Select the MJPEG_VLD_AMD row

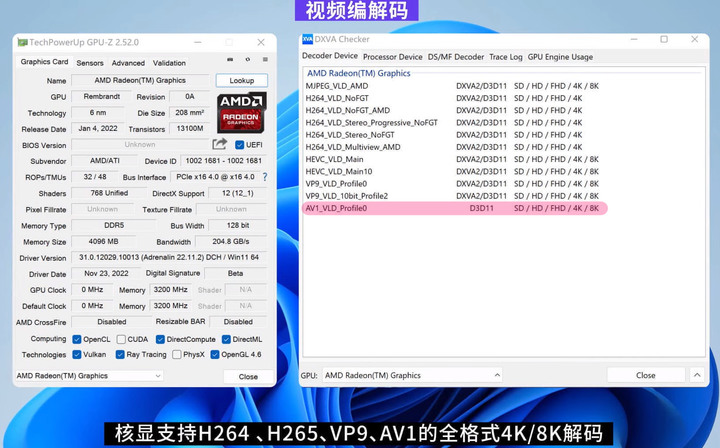click(x=452, y=86)
